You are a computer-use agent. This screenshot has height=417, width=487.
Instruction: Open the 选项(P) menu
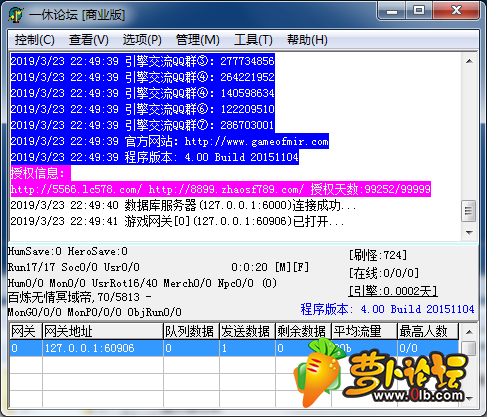(142, 40)
